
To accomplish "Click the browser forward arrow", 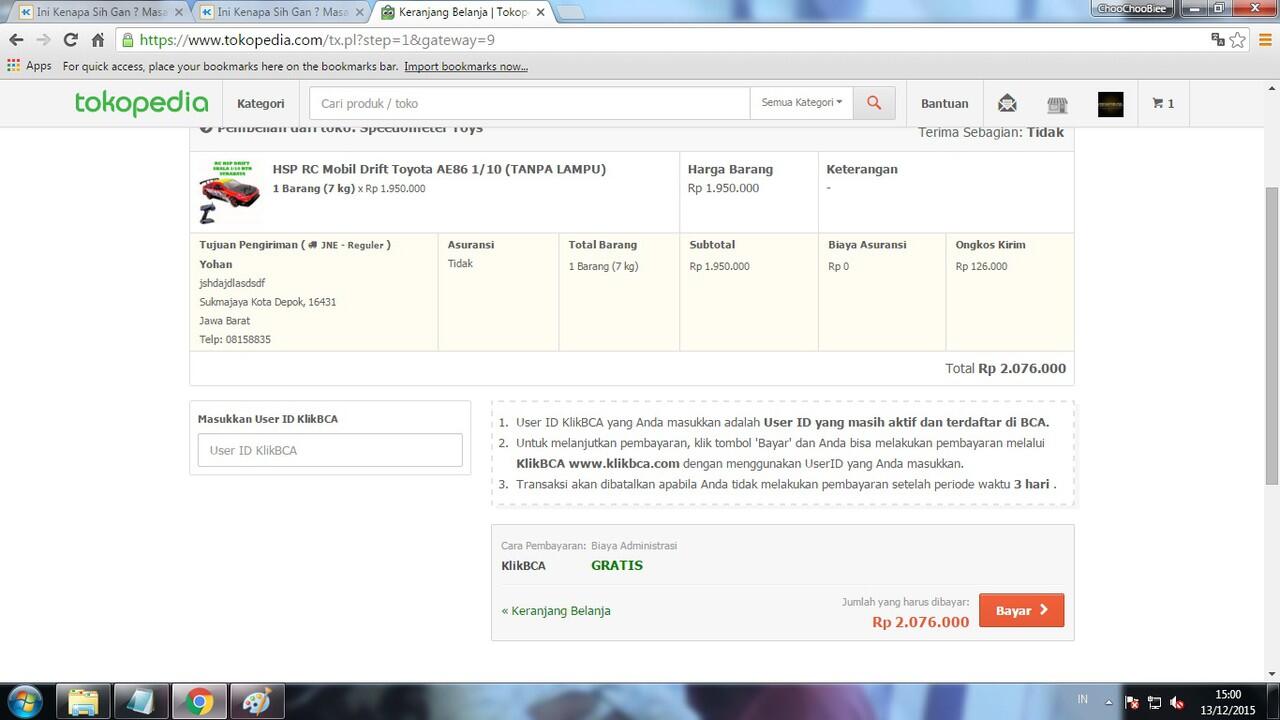I will tap(43, 40).
